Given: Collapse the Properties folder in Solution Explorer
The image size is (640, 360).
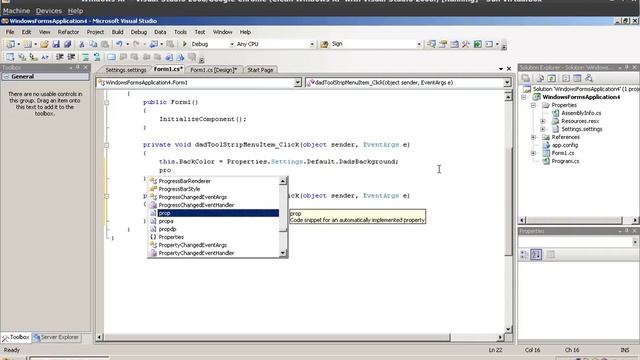Looking at the screenshot, I should click(x=533, y=105).
